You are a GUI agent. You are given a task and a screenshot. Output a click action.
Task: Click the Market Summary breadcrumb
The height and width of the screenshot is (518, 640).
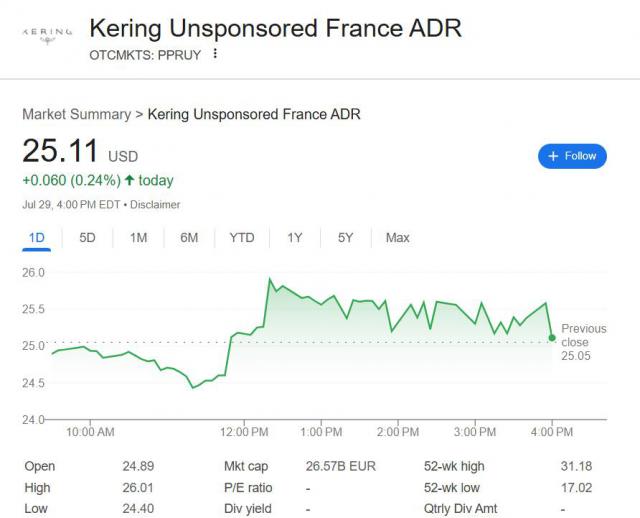coord(76,115)
